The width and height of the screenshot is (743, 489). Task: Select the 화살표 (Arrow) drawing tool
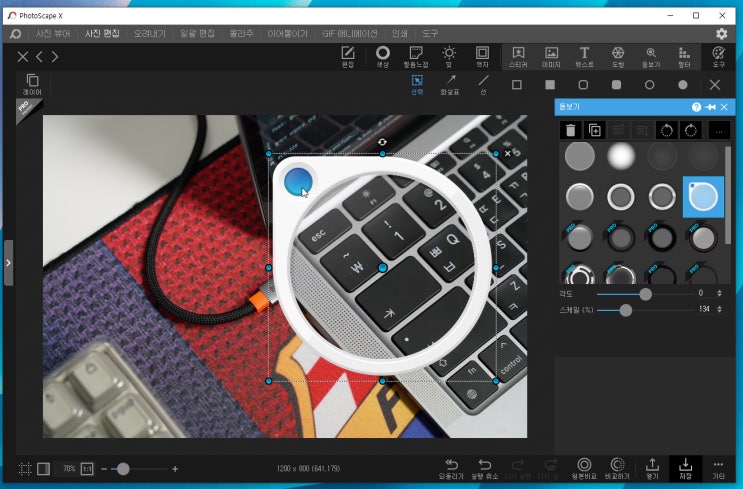click(450, 85)
